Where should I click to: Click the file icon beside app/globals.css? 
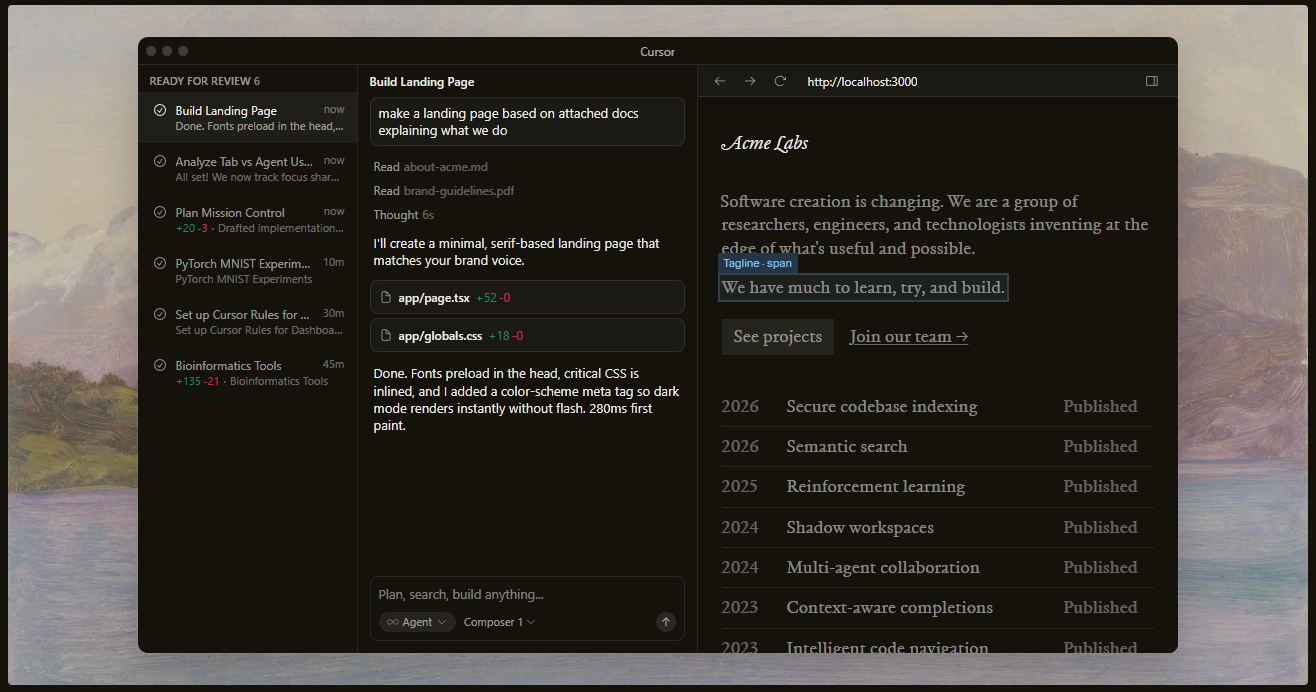point(386,336)
